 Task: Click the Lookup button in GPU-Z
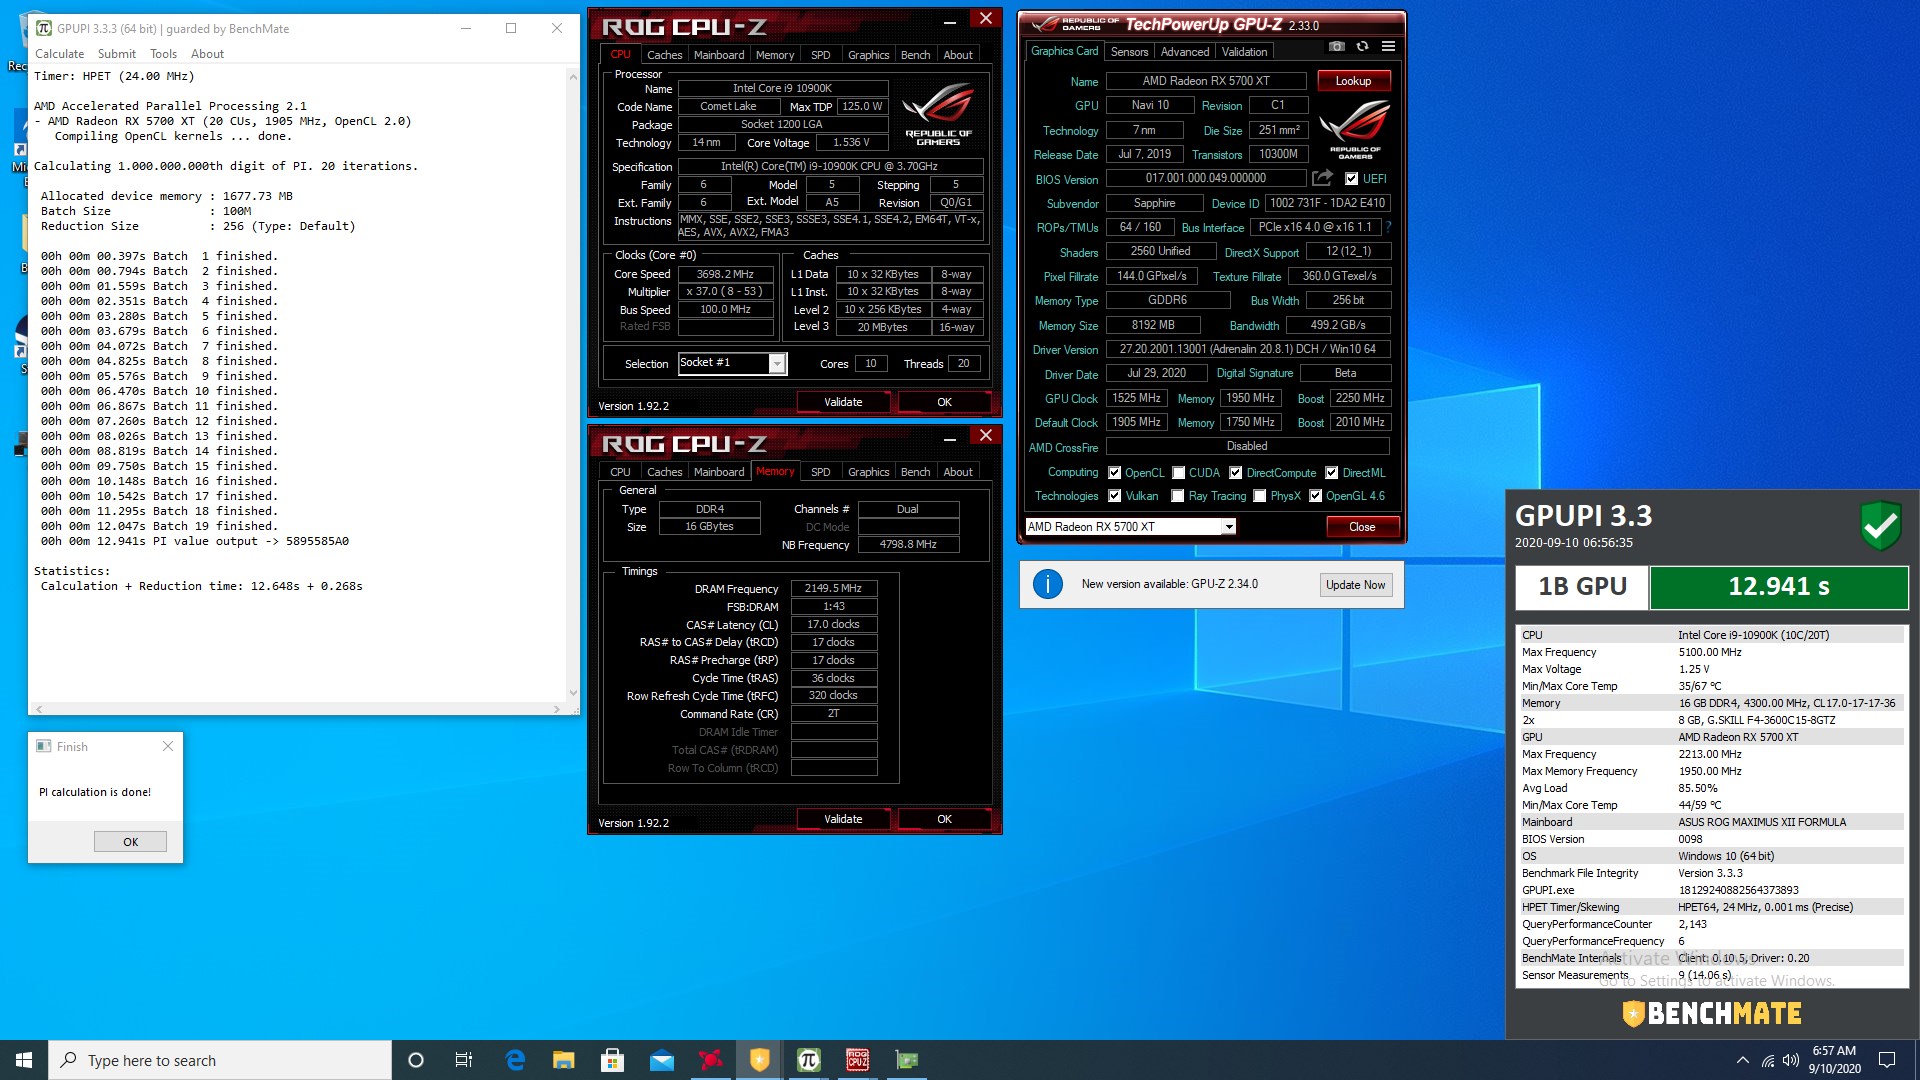[1353, 81]
